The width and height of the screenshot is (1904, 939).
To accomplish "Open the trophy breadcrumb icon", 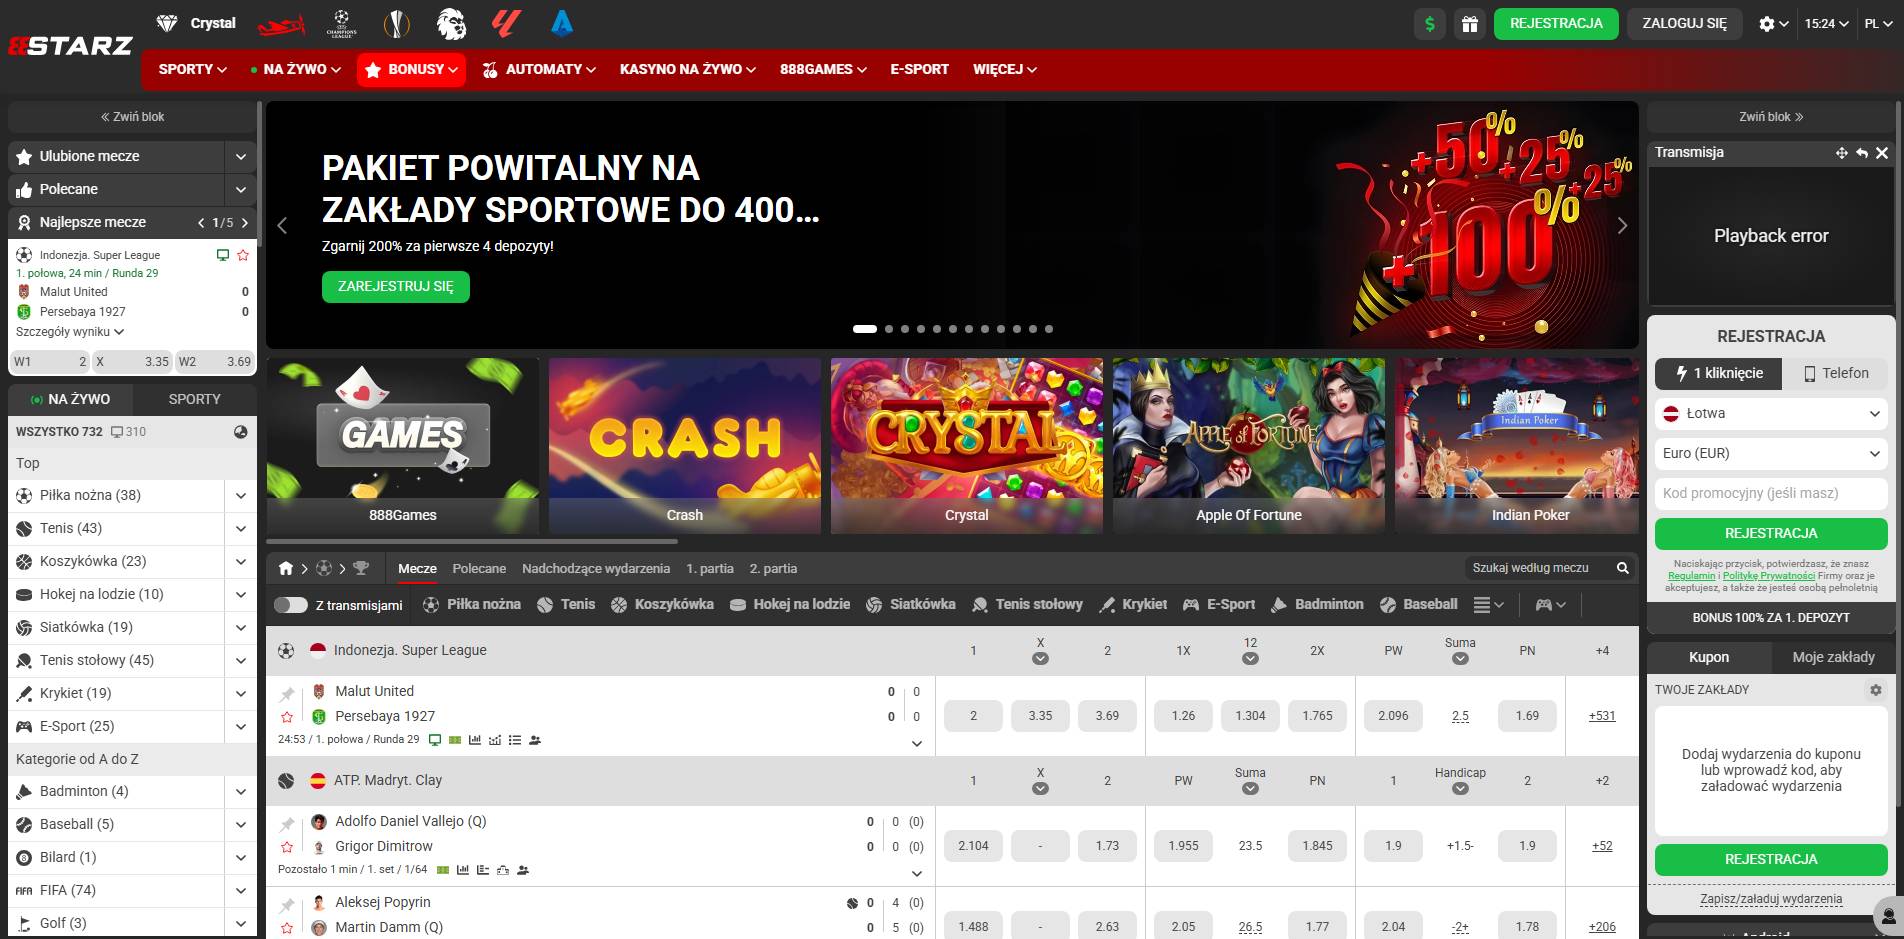I will [361, 568].
